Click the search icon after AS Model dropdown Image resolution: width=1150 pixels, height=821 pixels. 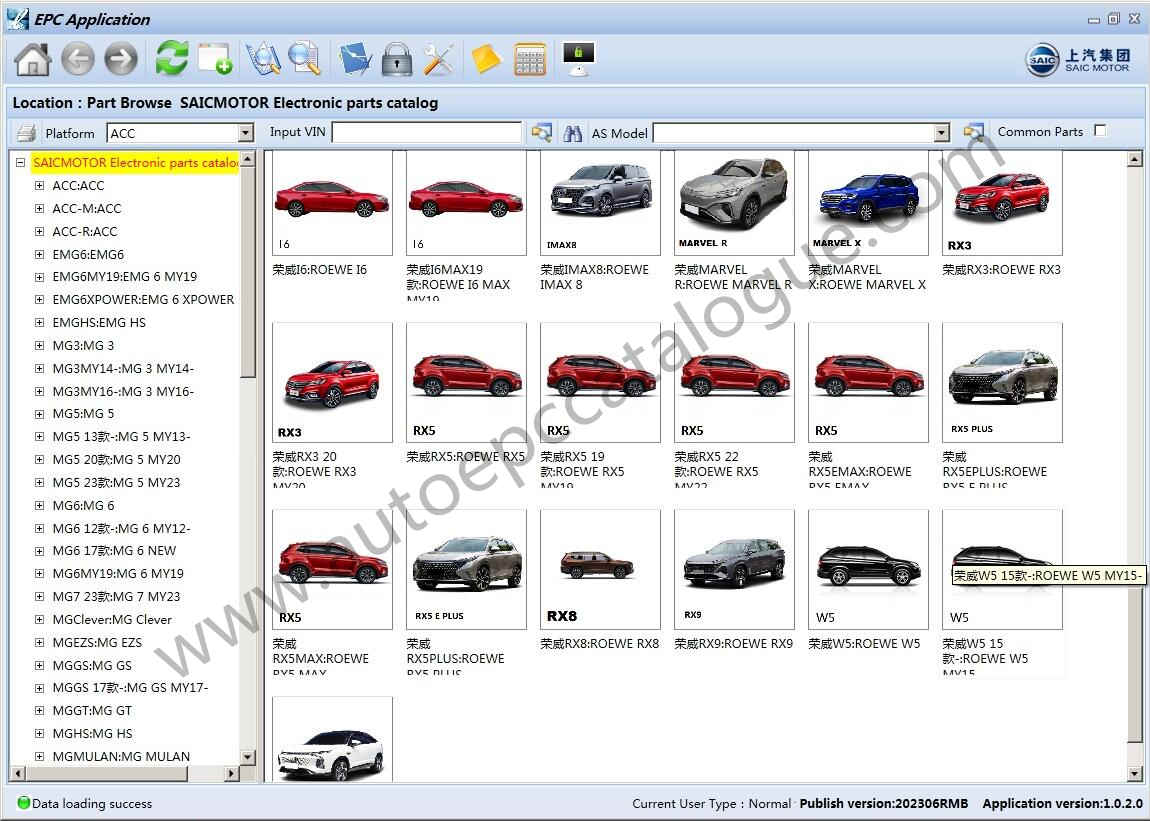point(973,133)
